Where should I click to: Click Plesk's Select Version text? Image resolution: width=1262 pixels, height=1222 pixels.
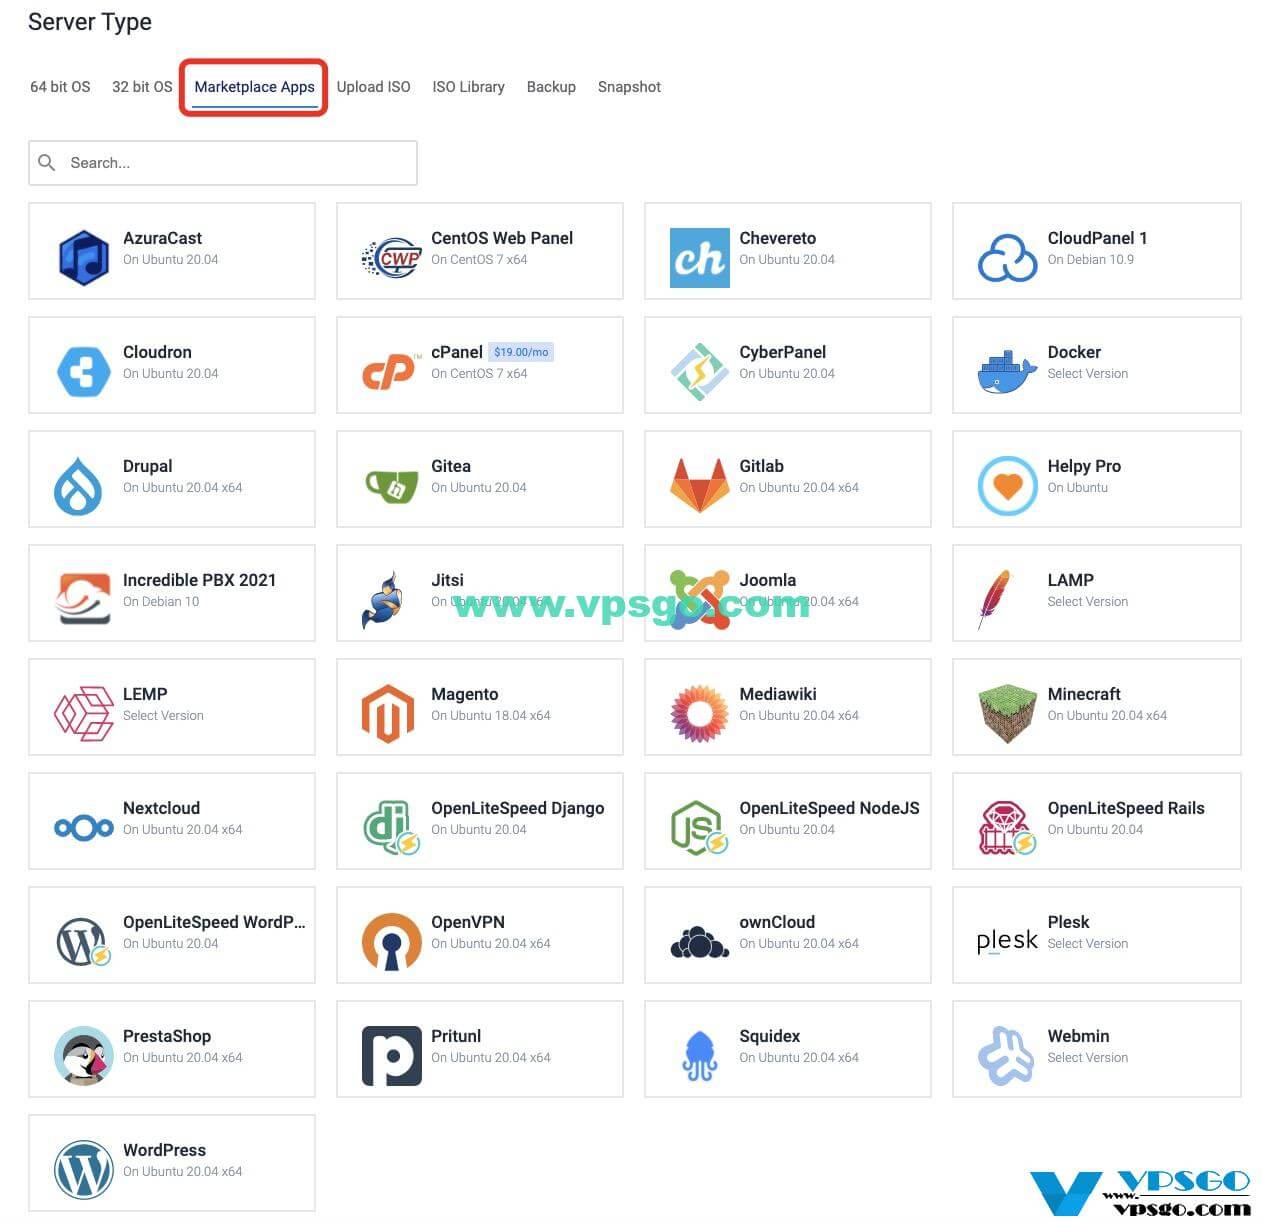pyautogui.click(x=1087, y=943)
